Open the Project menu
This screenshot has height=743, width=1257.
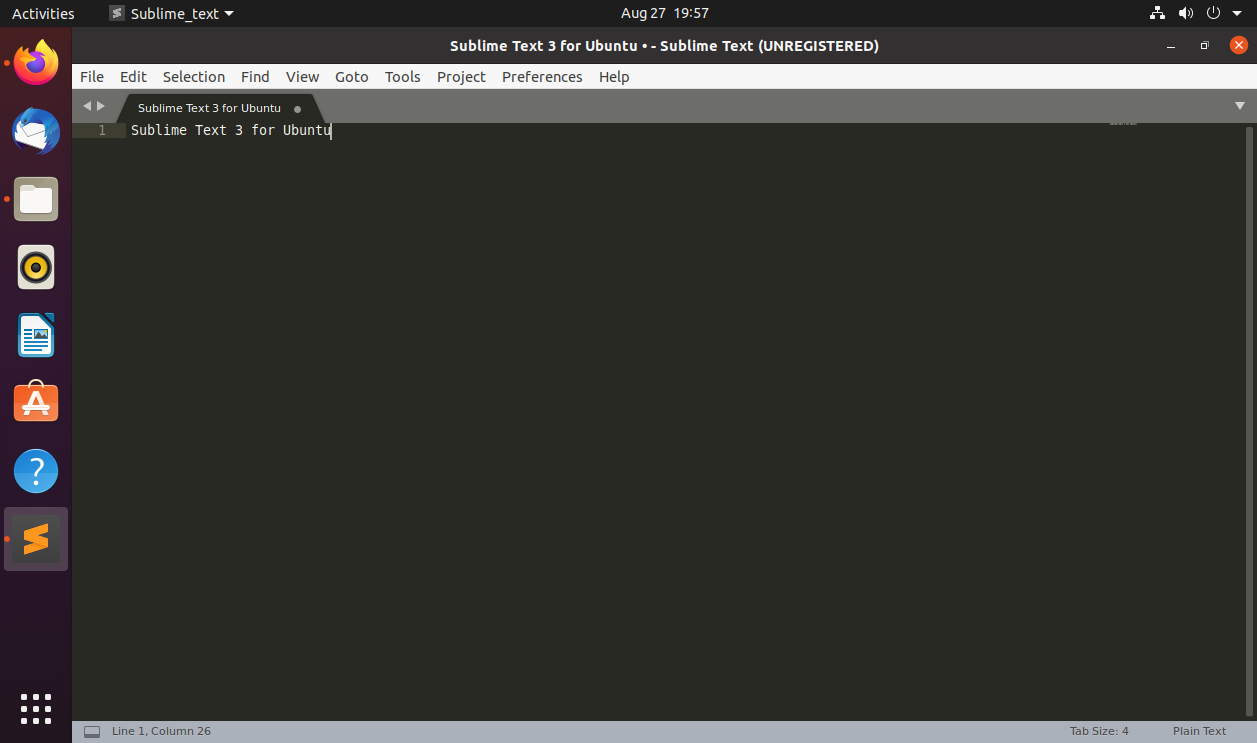461,77
